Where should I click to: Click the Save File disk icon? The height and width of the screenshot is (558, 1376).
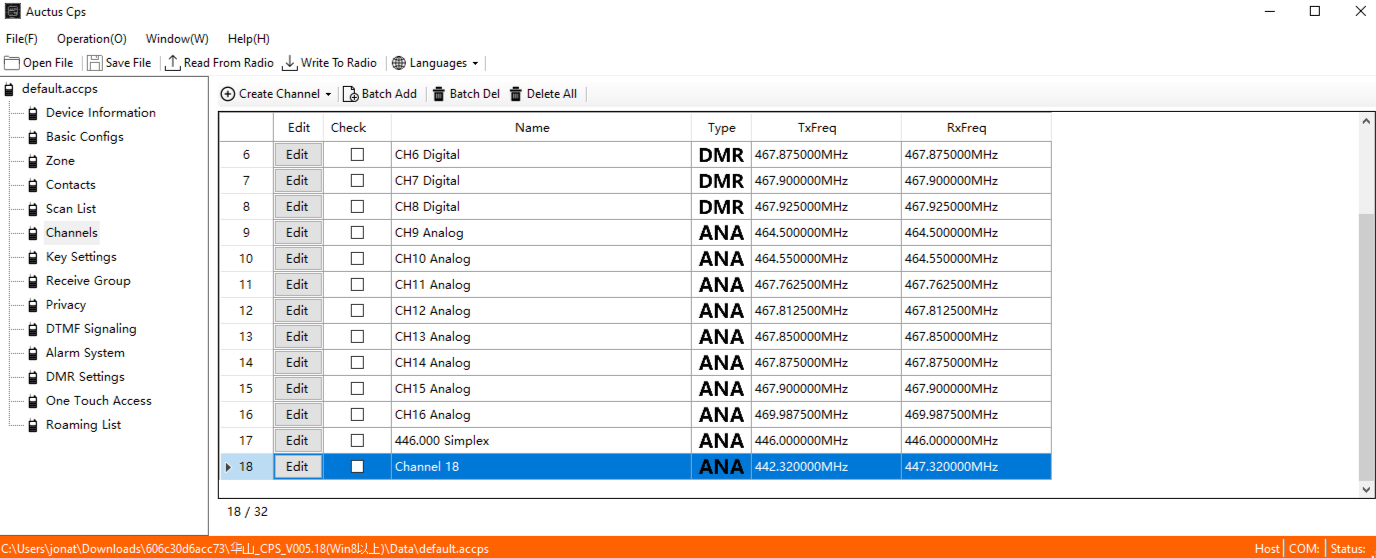95,63
